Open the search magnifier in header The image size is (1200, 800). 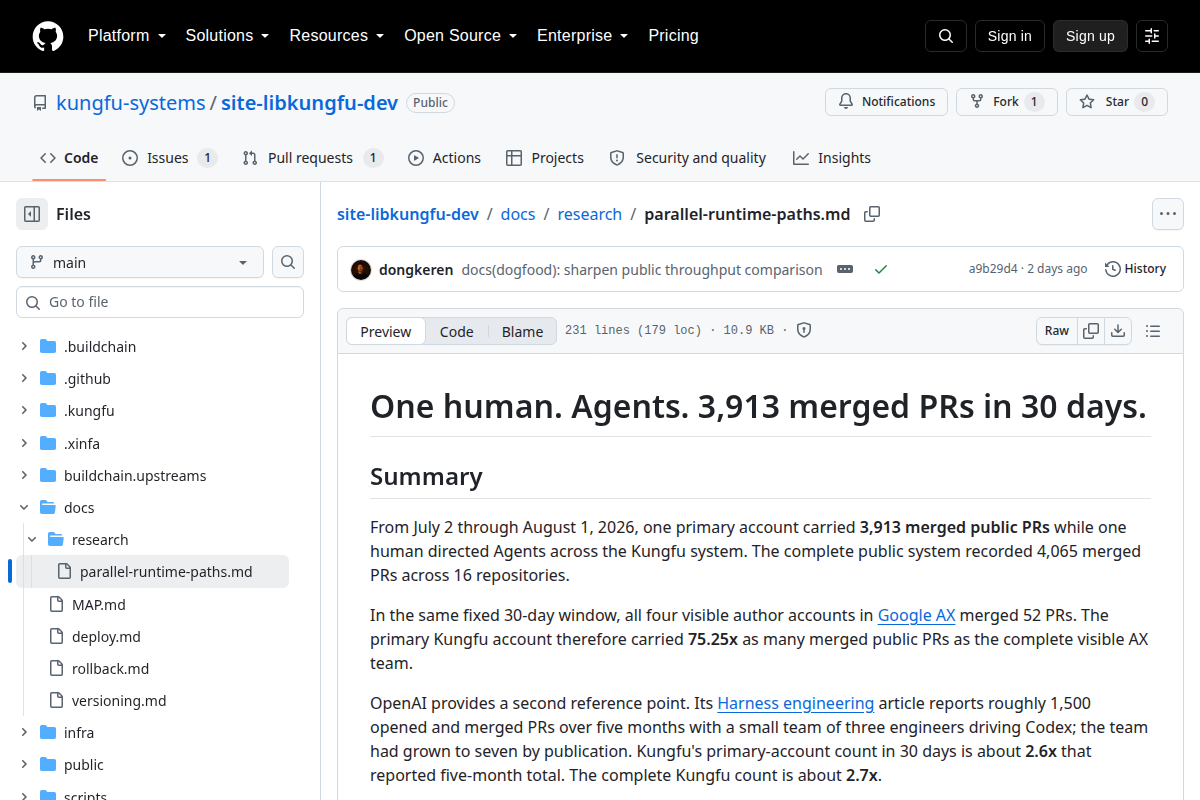946,36
